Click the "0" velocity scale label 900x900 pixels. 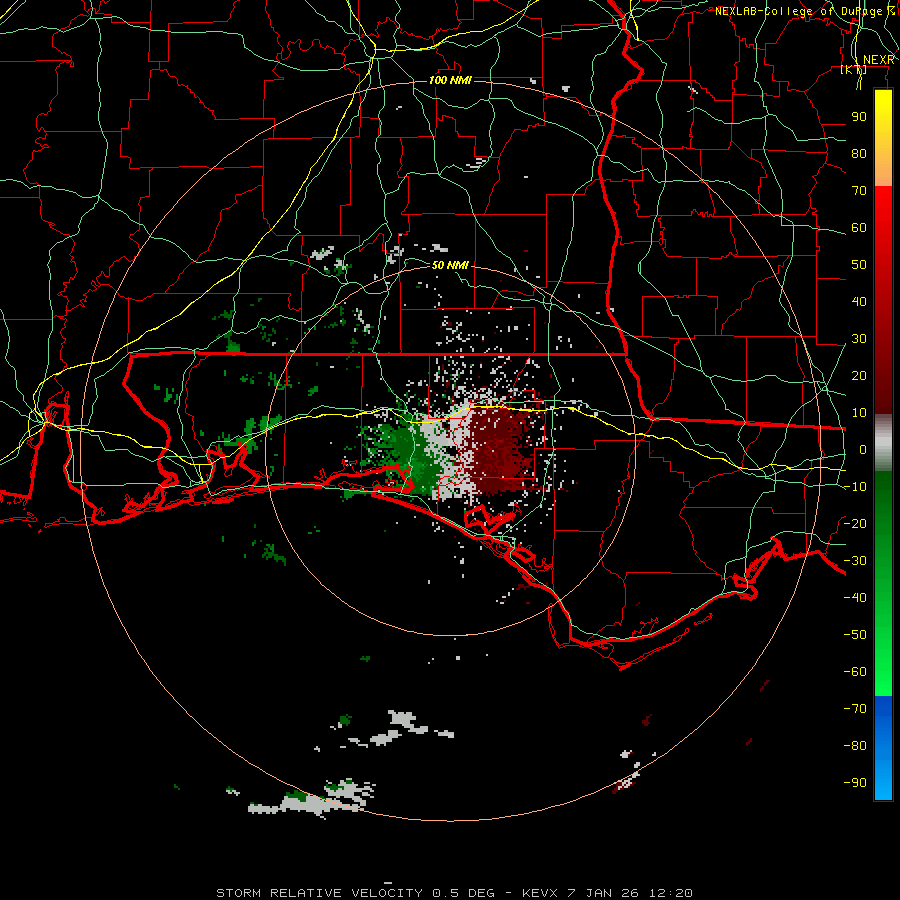click(863, 450)
